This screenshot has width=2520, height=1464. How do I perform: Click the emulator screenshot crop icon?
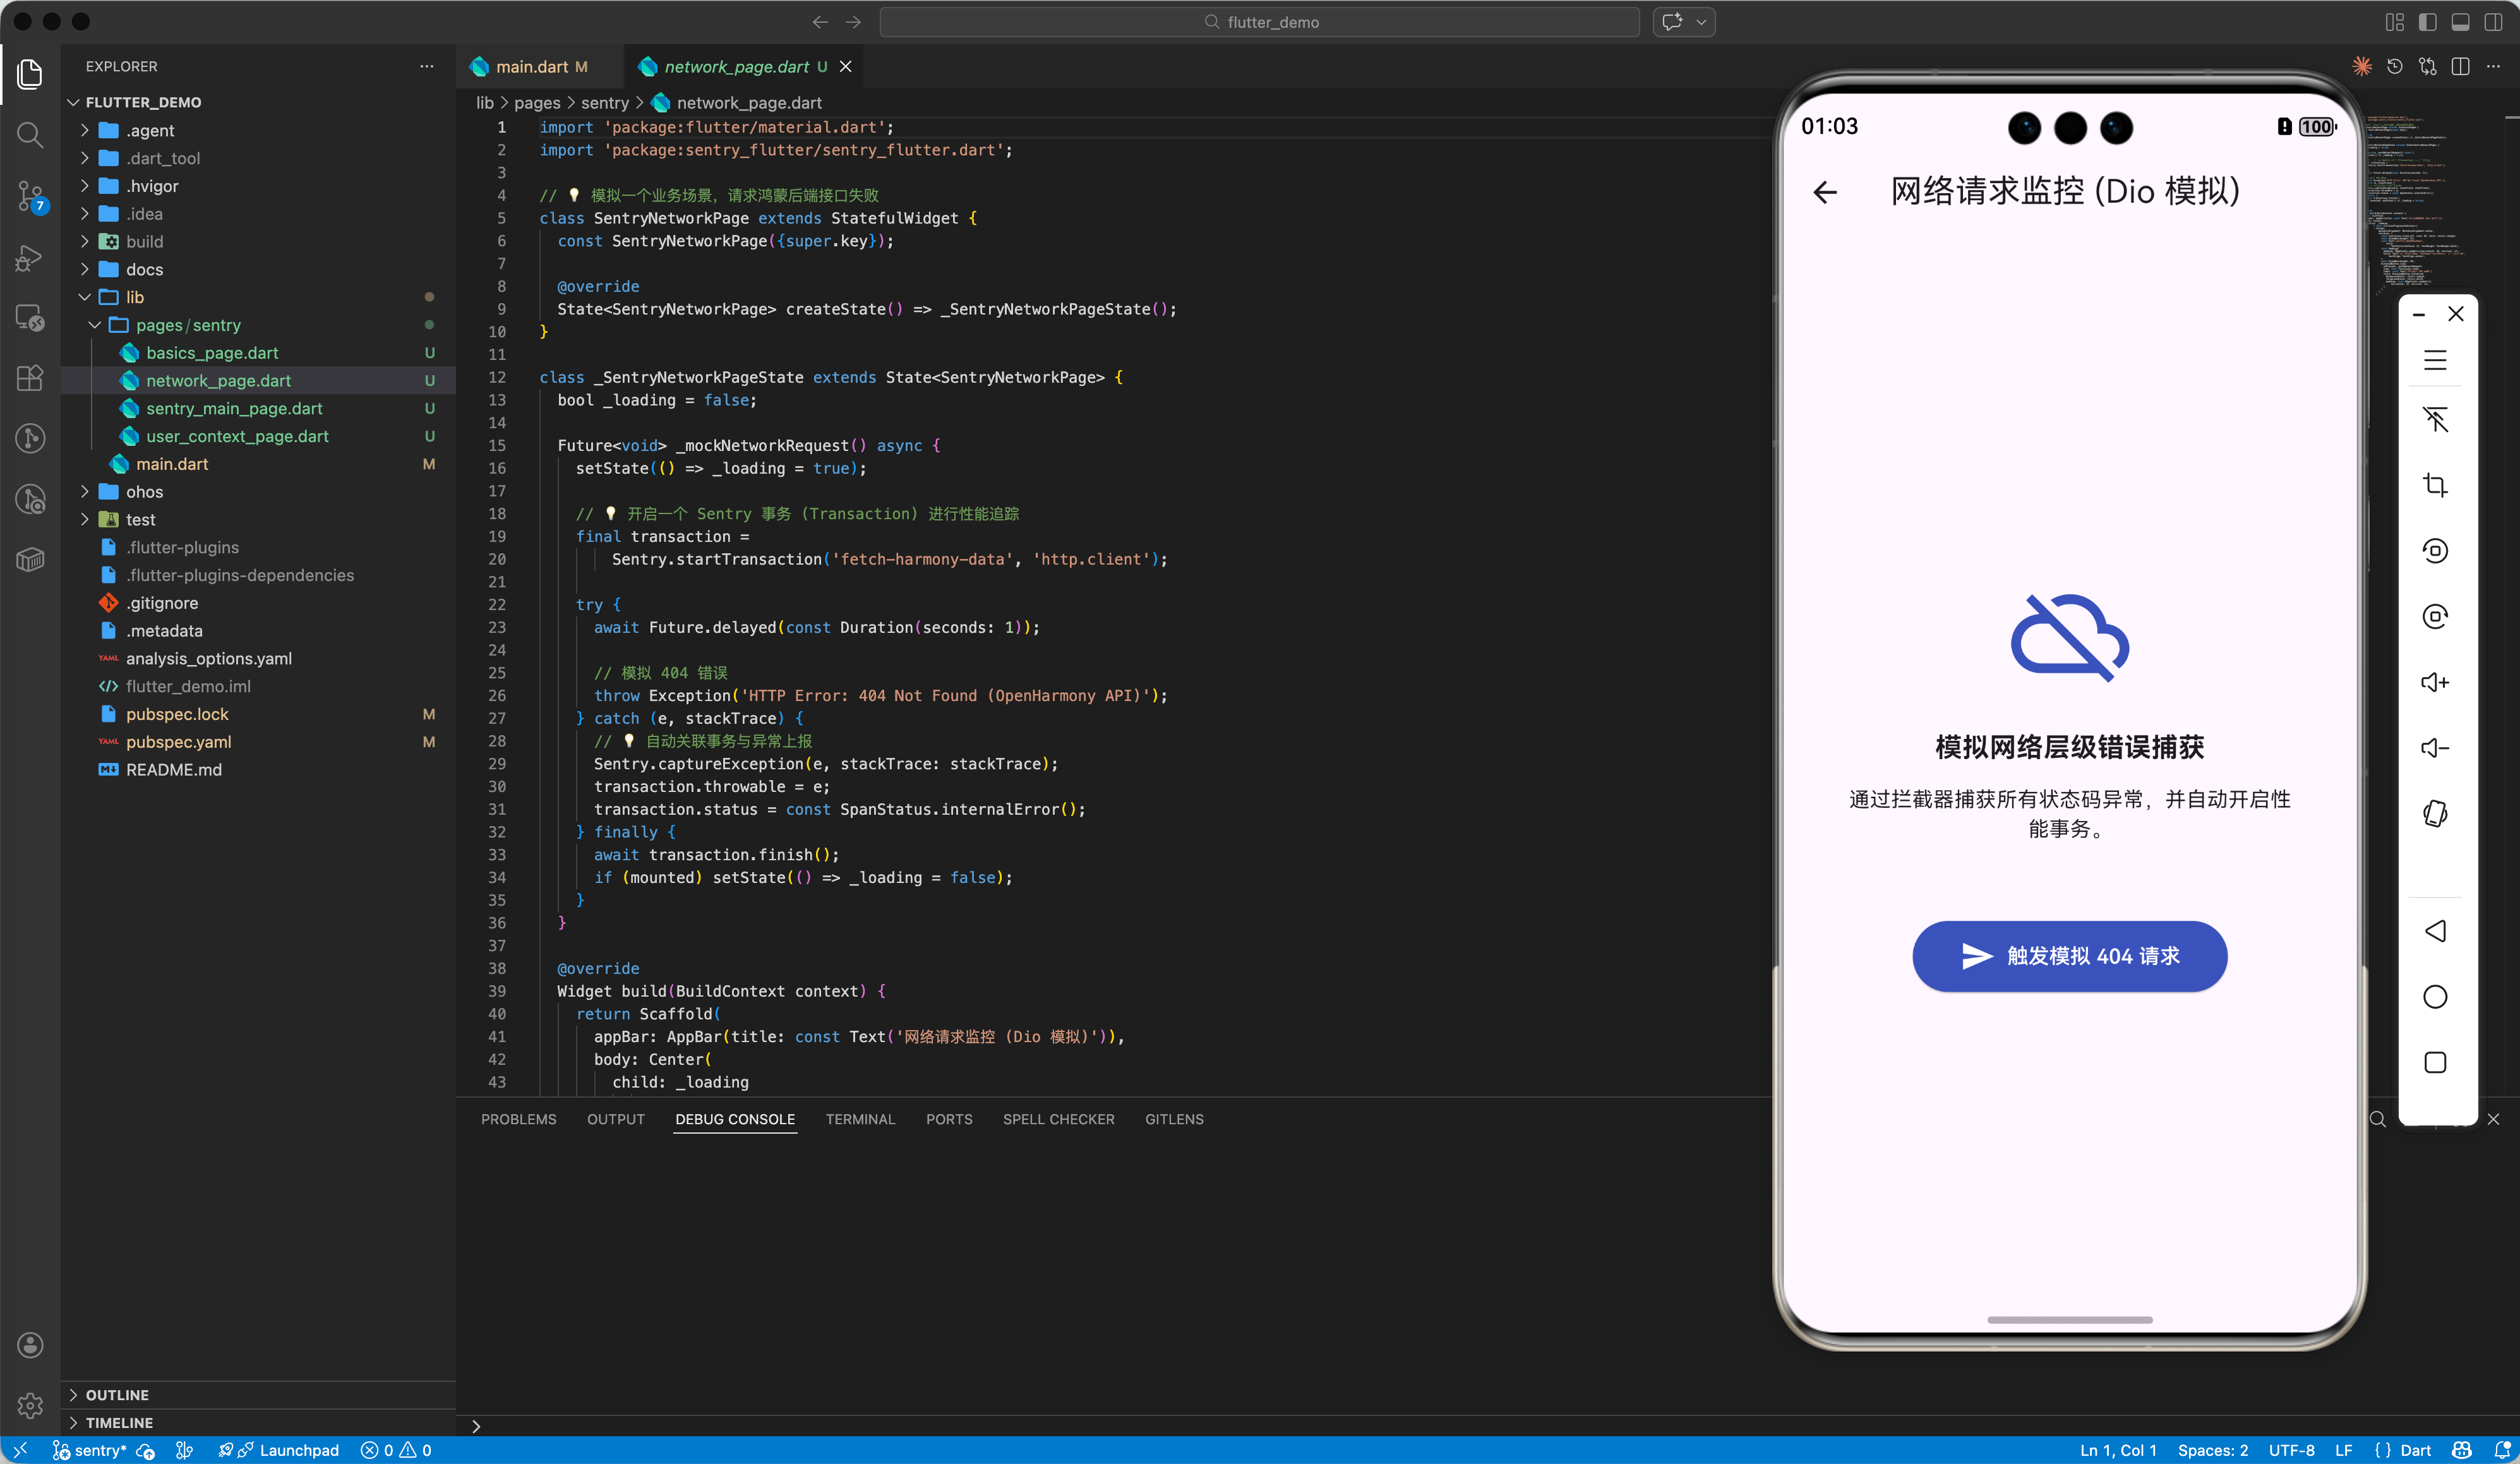[x=2434, y=485]
